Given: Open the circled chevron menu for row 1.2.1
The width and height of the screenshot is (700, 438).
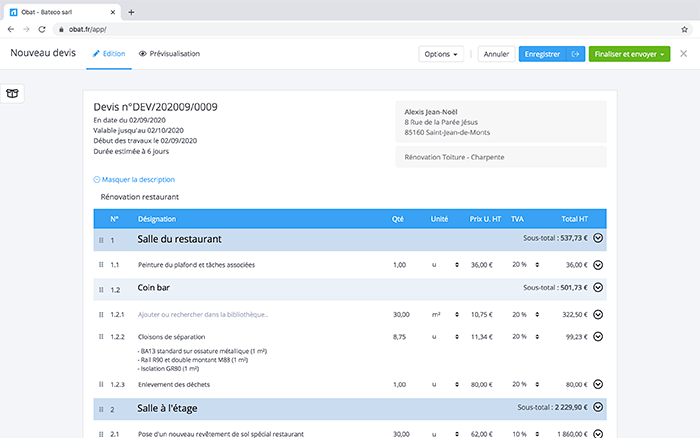Looking at the screenshot, I should [x=598, y=315].
